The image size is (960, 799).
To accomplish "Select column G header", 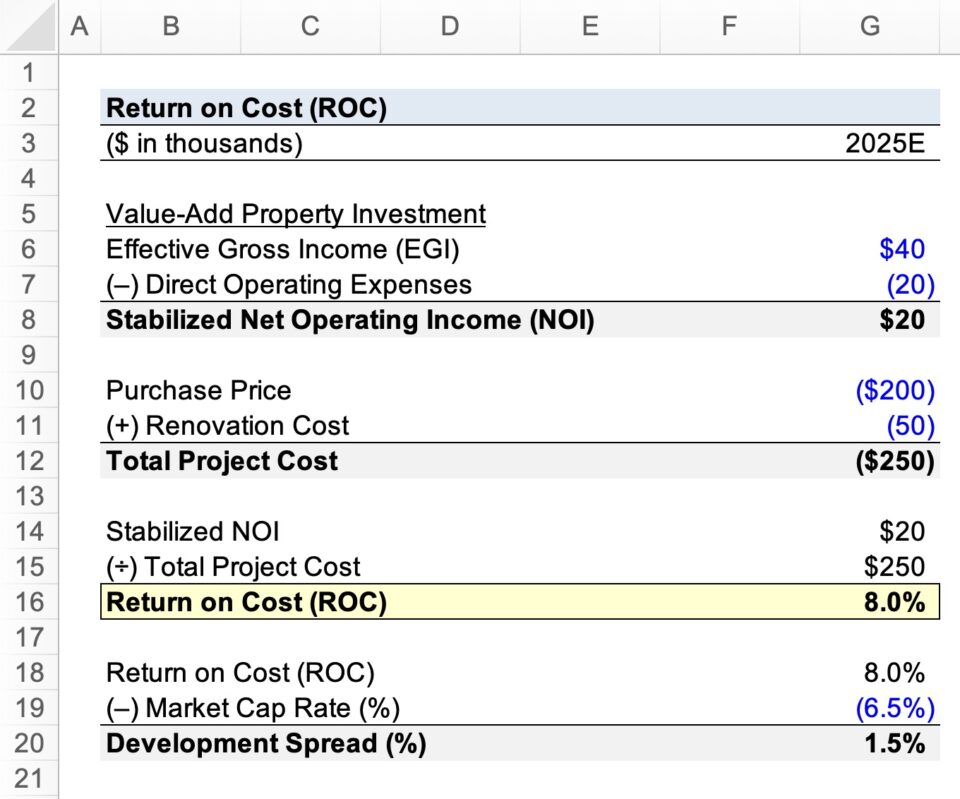I will (x=870, y=27).
